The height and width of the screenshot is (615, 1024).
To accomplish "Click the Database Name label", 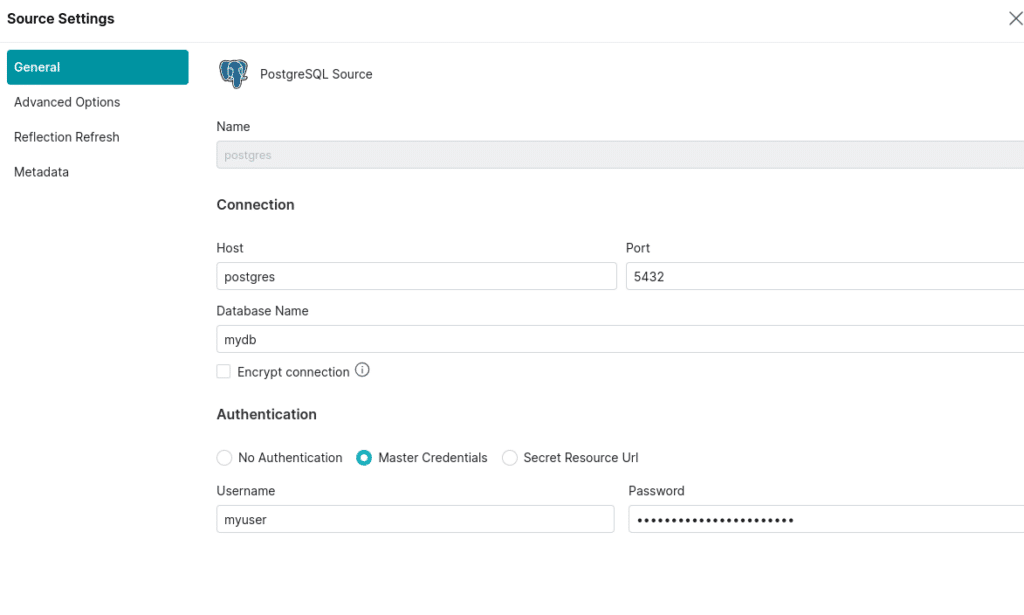I will click(x=263, y=311).
